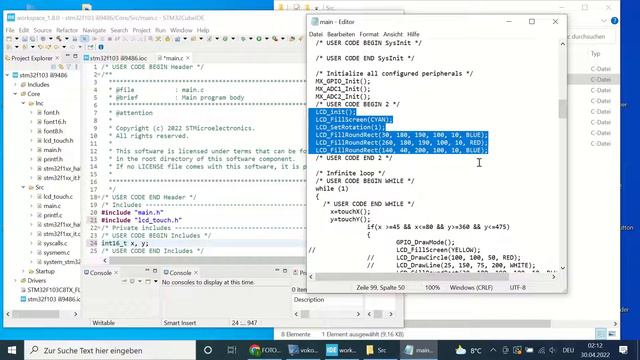Select syscalls.c file
Image resolution: width=640 pixels, height=360 pixels.
(55, 243)
